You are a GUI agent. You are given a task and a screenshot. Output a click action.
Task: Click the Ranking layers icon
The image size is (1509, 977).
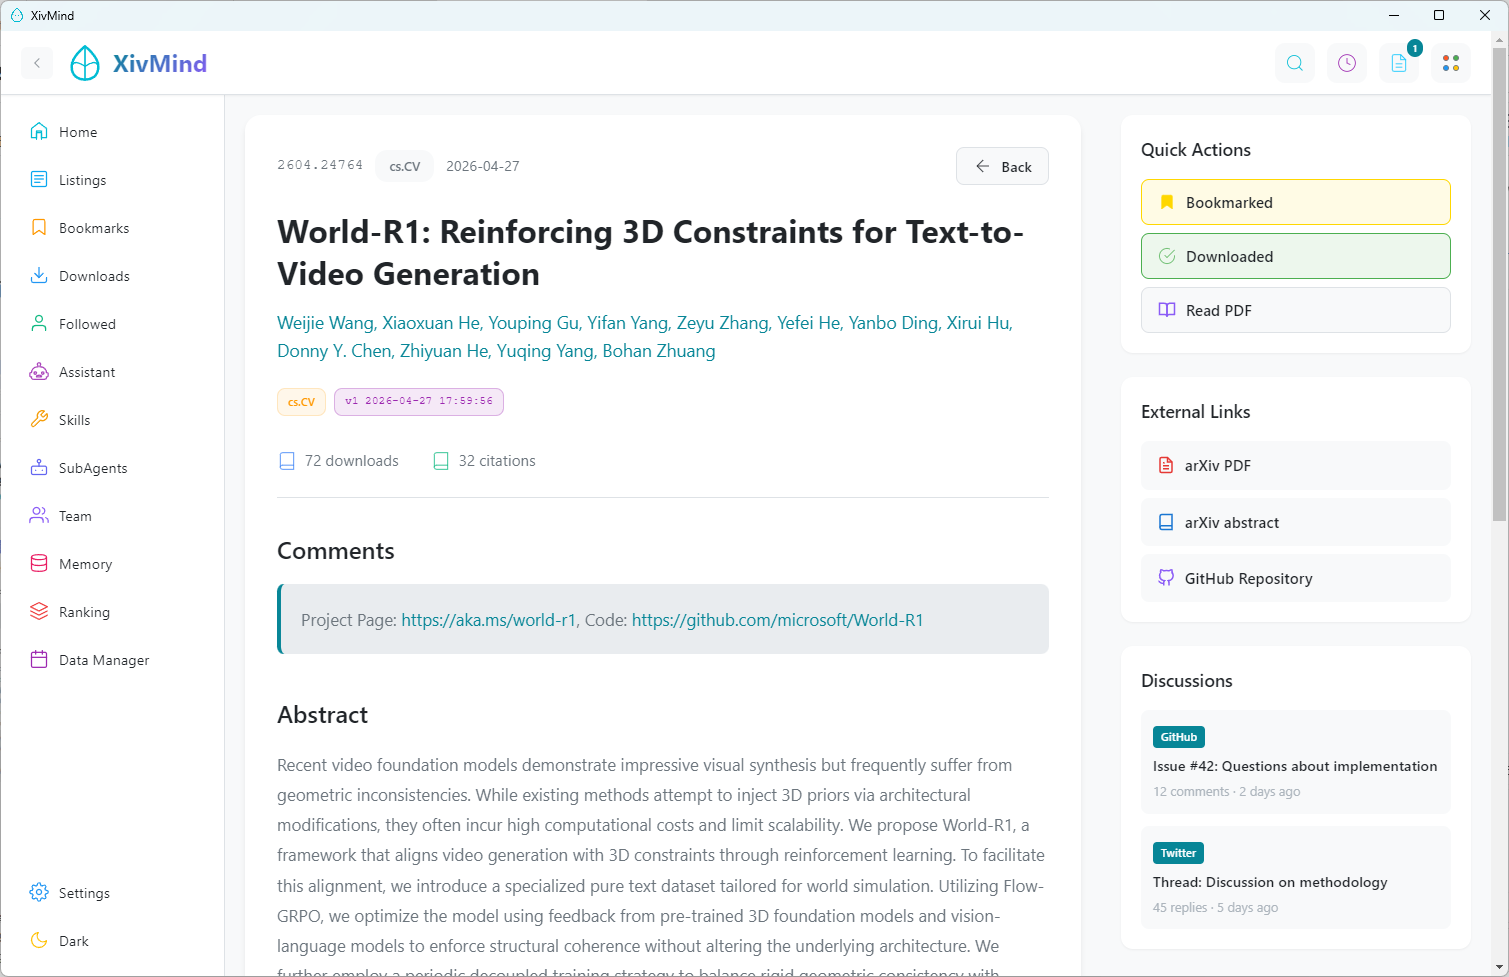click(x=39, y=612)
